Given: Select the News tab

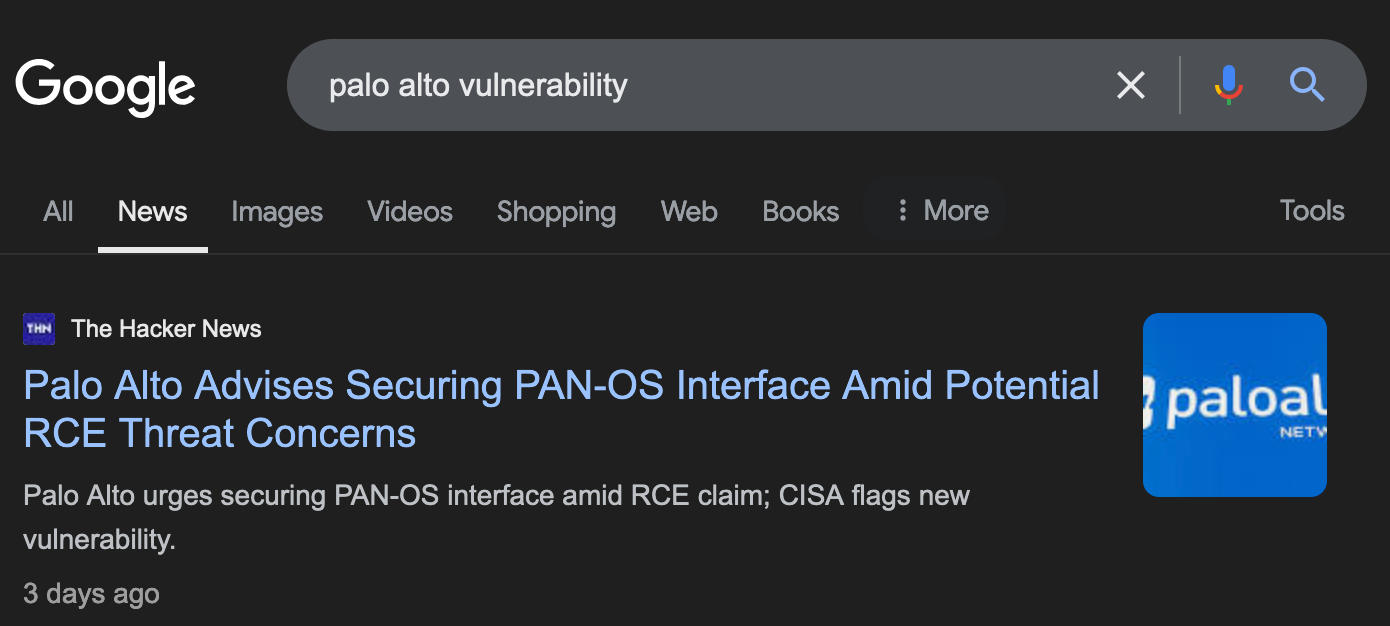Looking at the screenshot, I should (x=152, y=212).
